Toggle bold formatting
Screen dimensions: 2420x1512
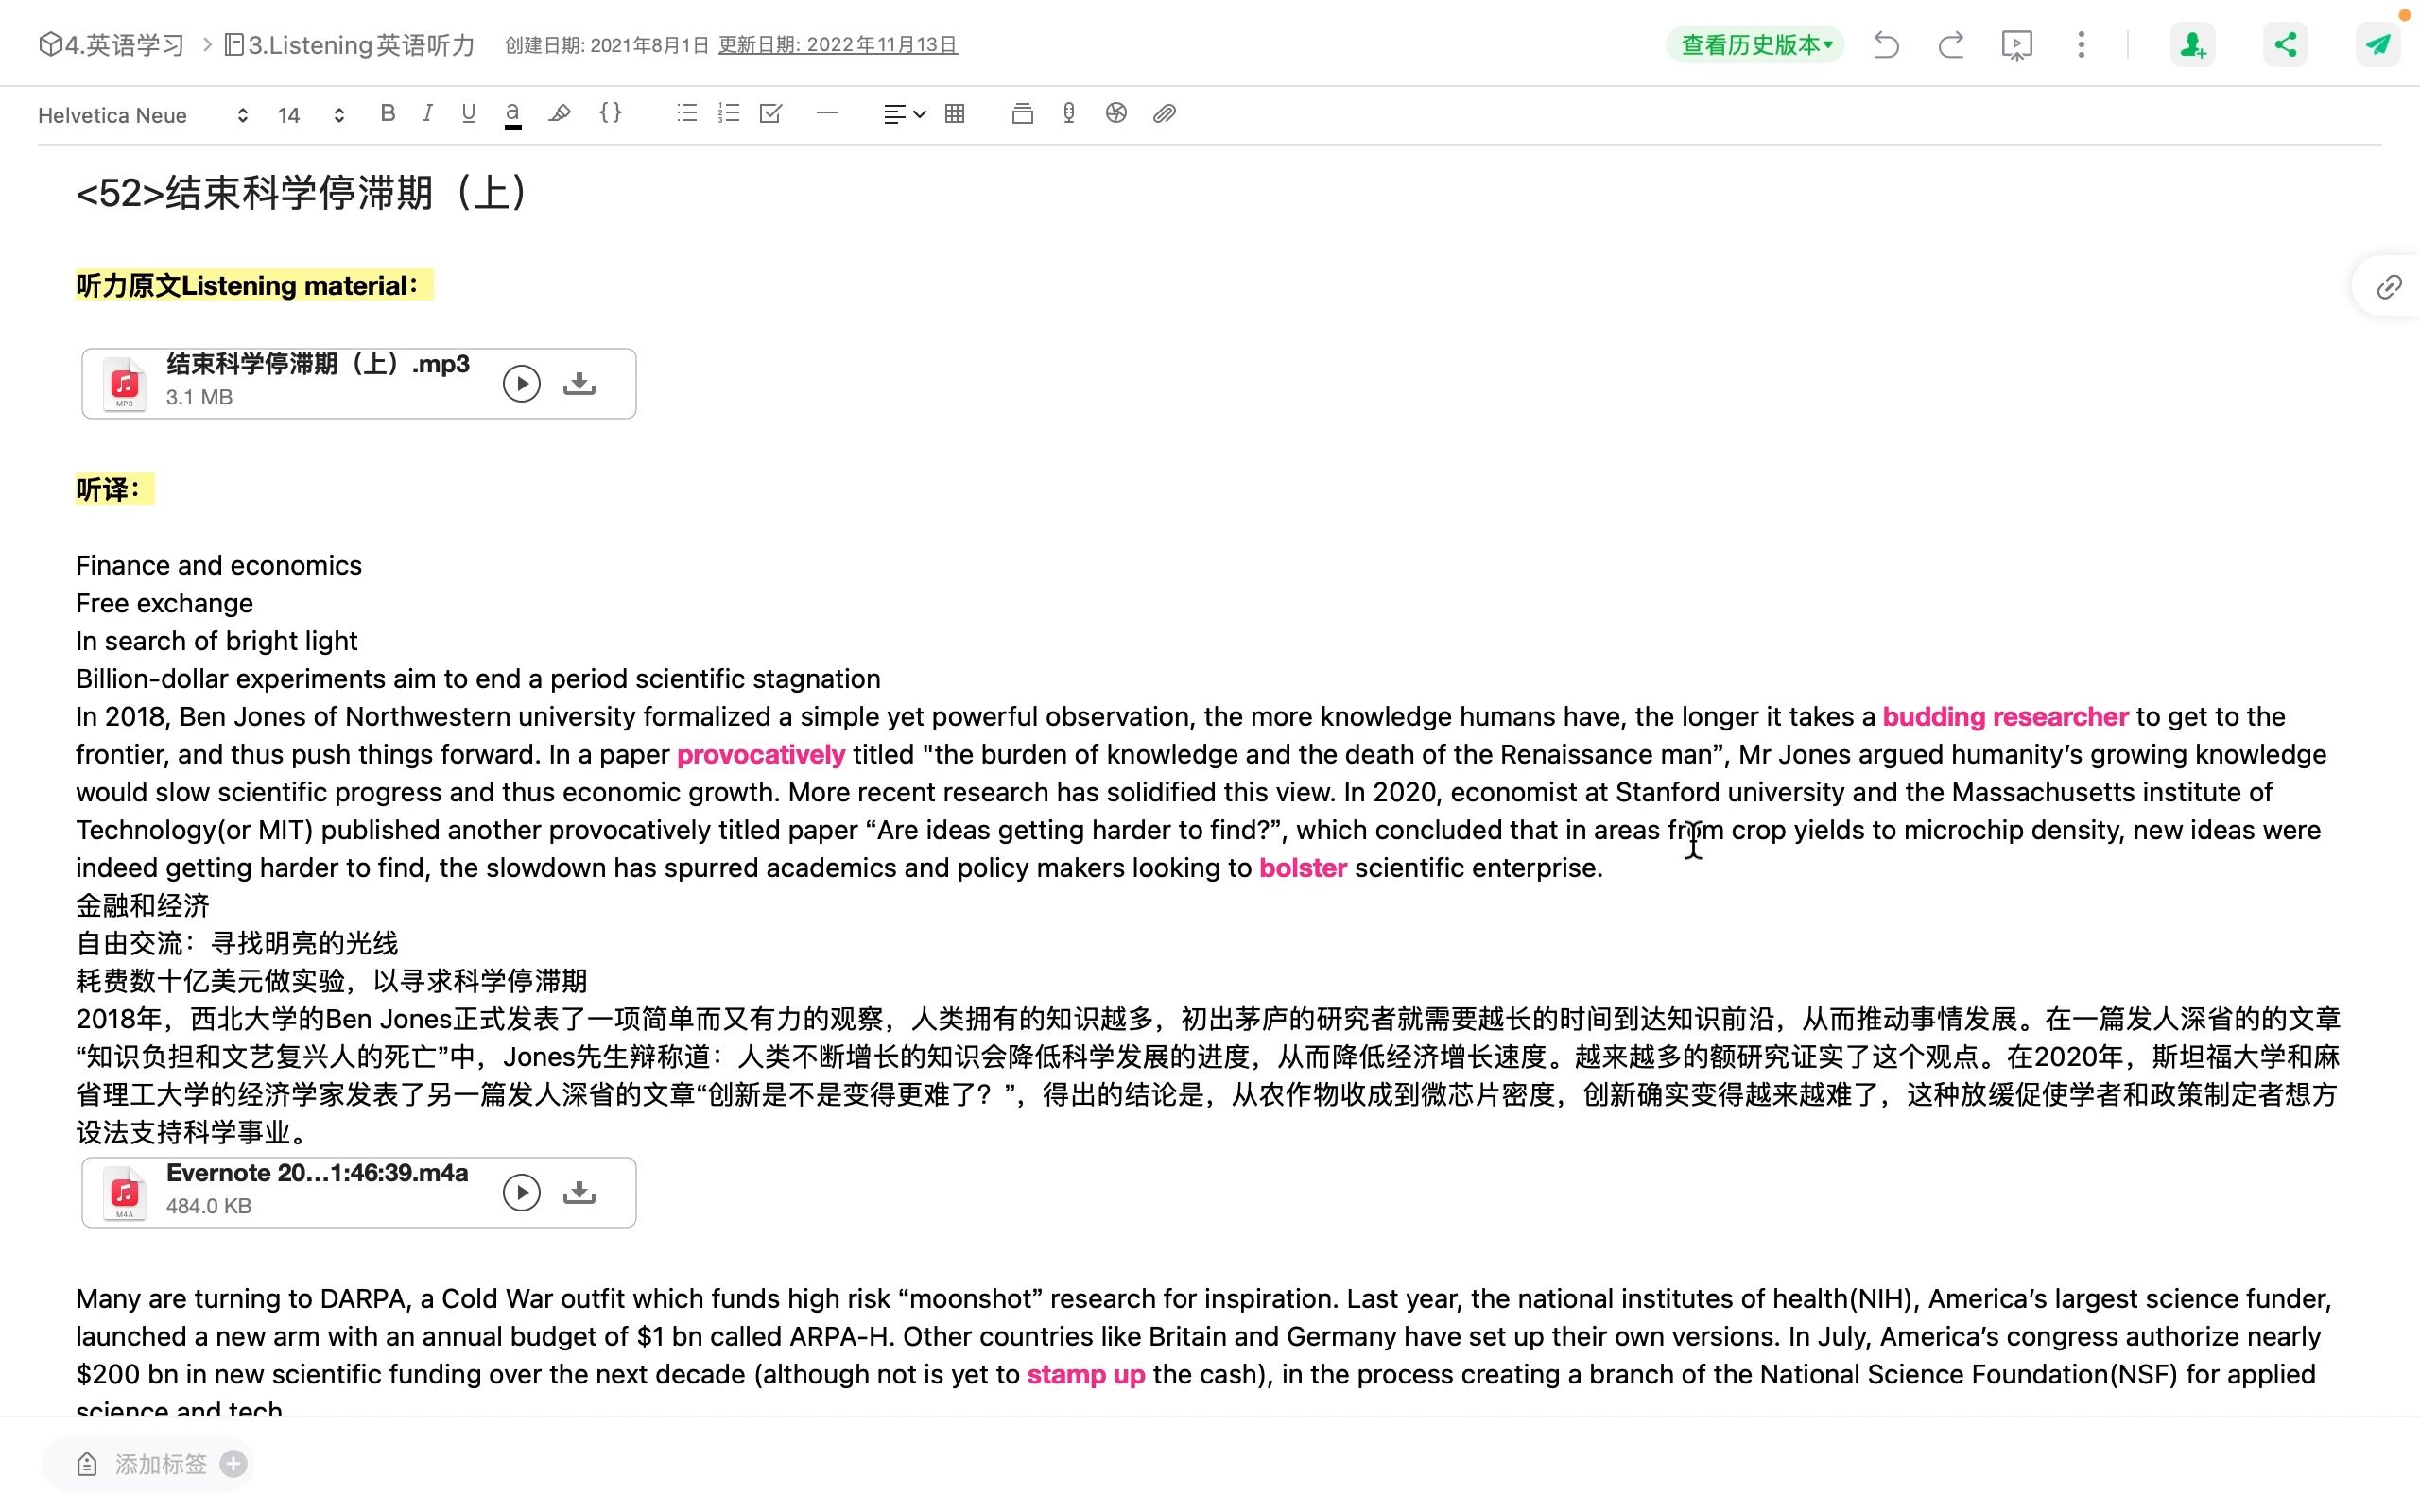[x=389, y=113]
